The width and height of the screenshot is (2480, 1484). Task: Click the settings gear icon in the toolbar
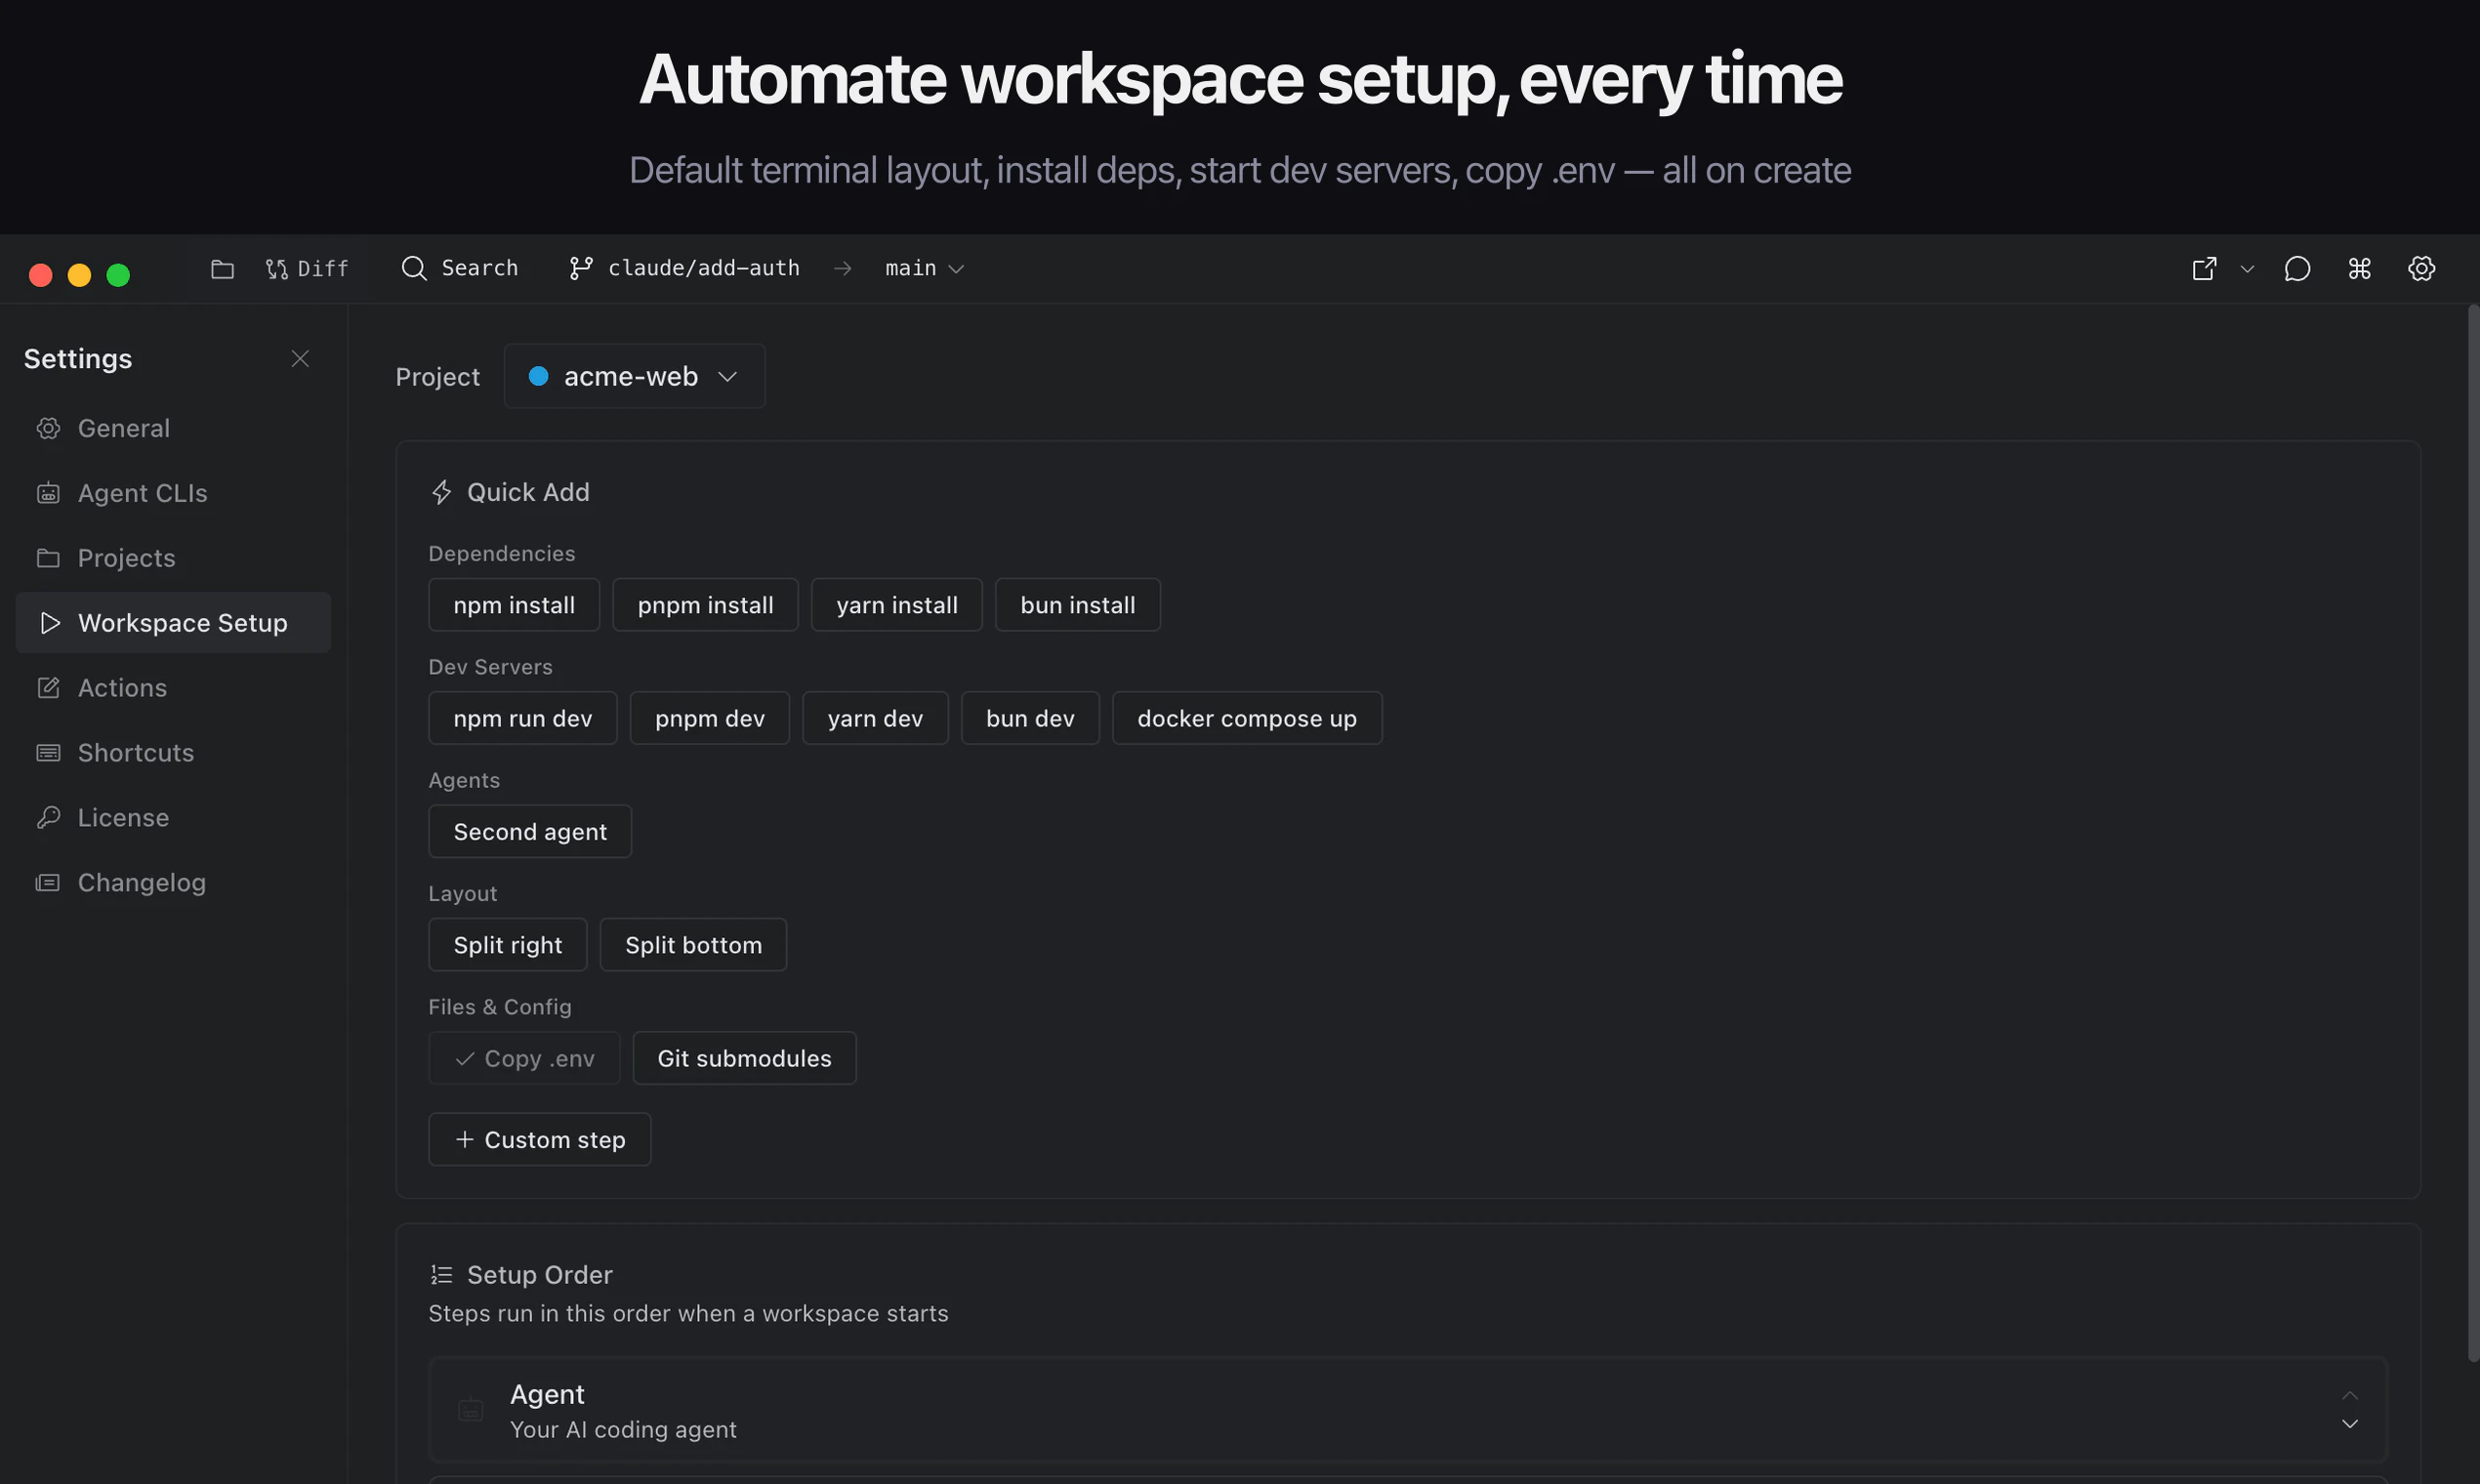tap(2421, 269)
